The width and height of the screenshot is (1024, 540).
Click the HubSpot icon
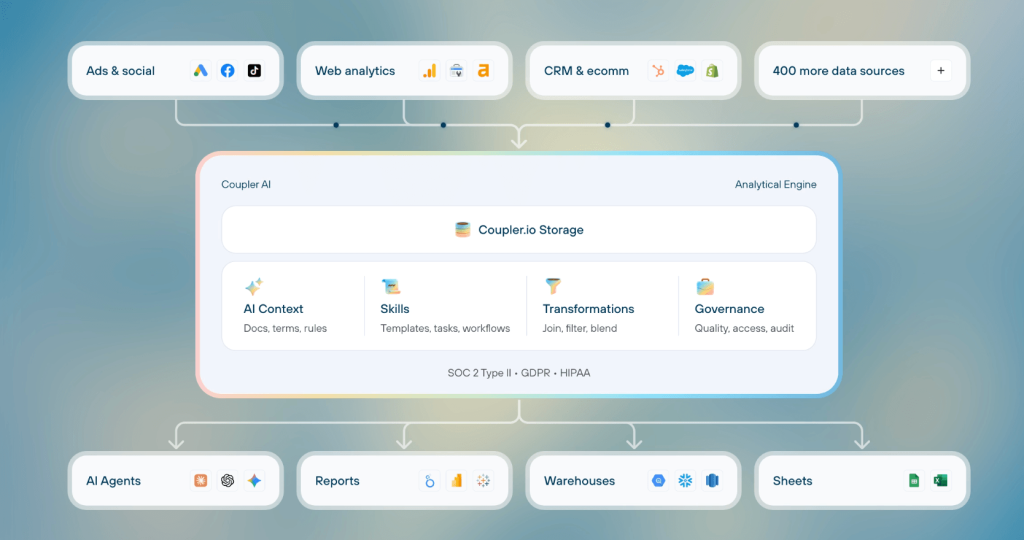[x=658, y=71]
